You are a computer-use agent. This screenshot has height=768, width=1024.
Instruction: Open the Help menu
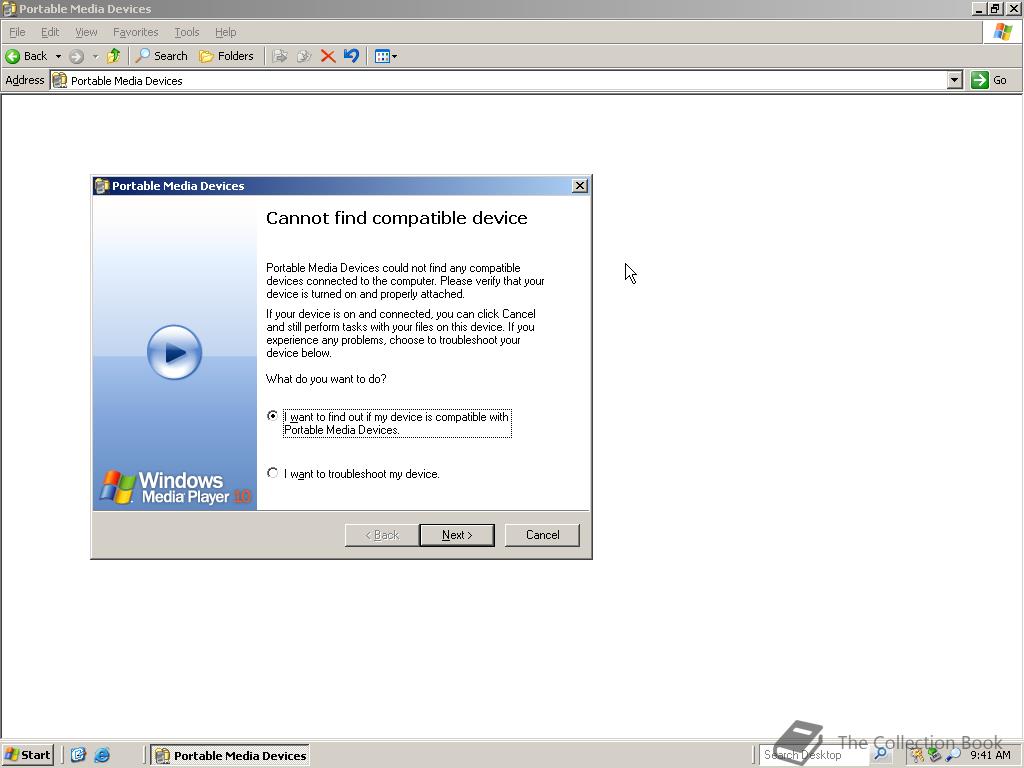pos(225,32)
